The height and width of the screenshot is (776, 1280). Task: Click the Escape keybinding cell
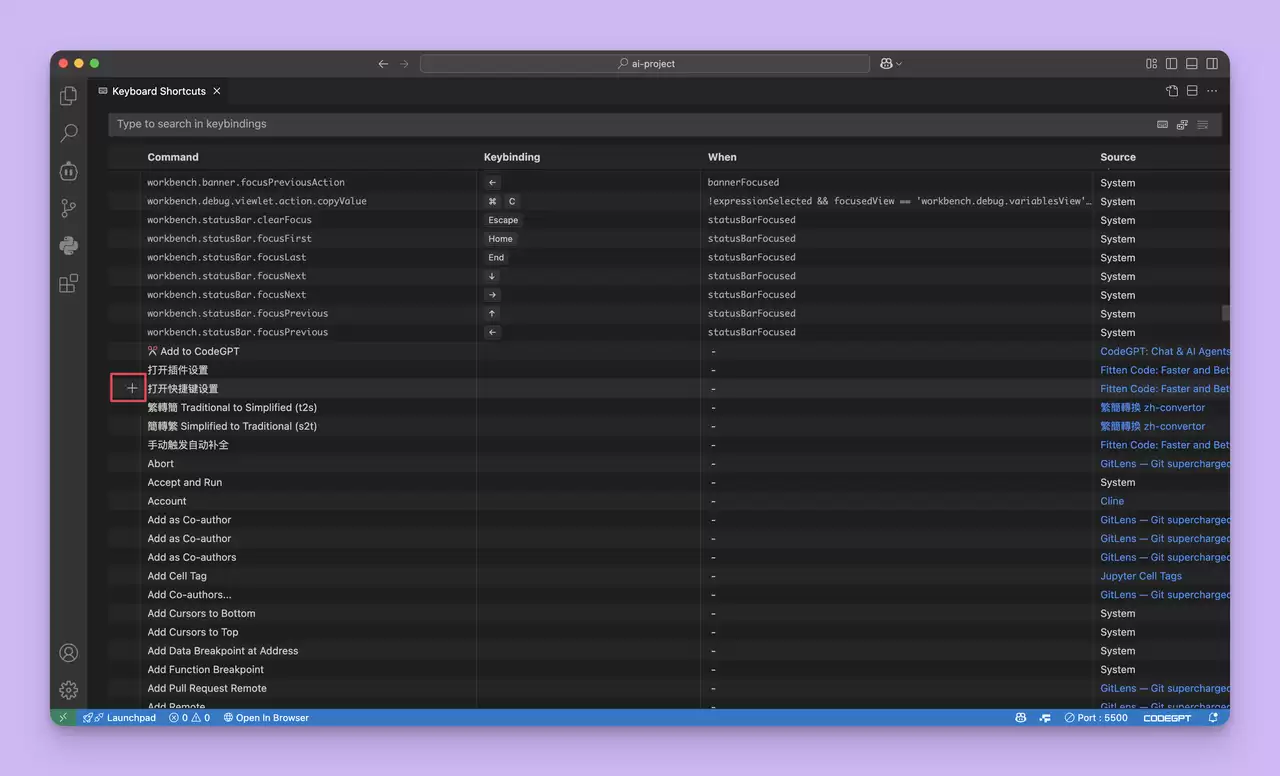click(x=503, y=220)
